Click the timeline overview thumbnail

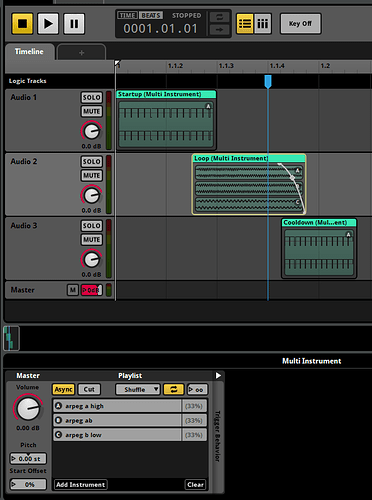click(x=12, y=338)
